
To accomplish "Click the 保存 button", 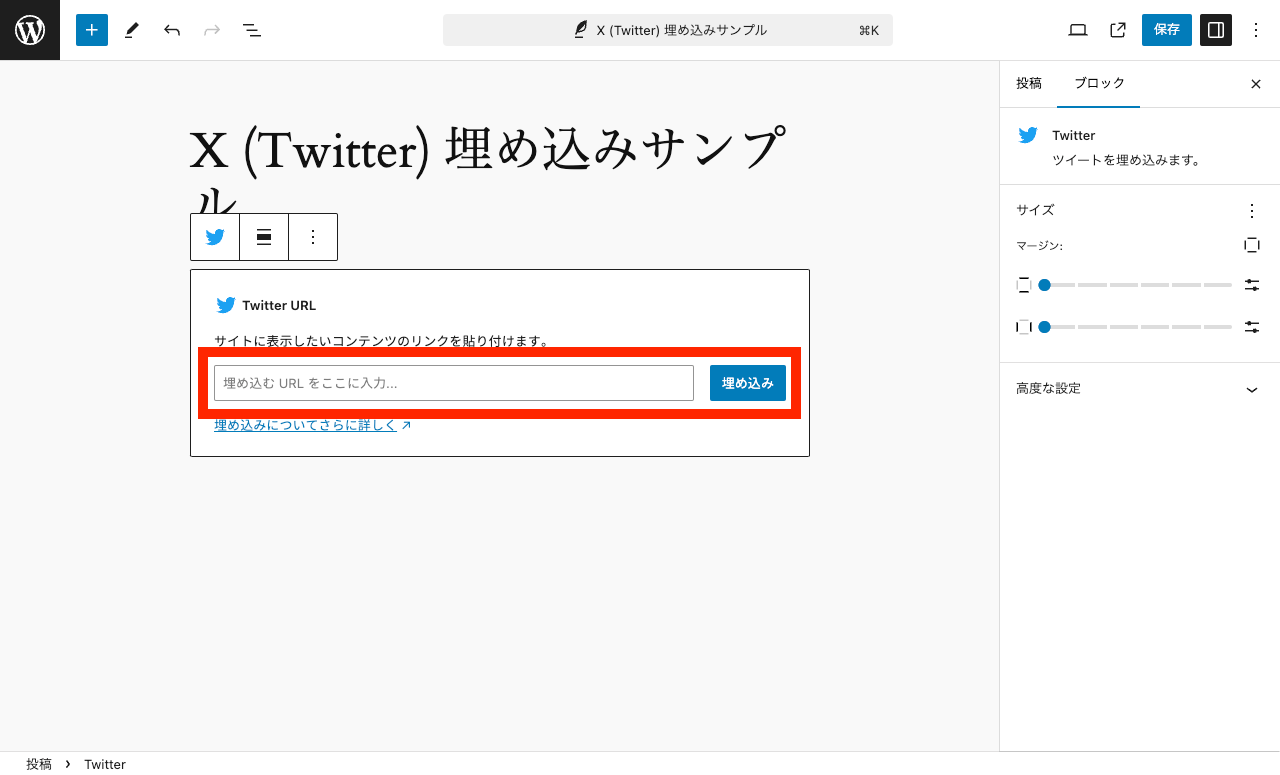I will pos(1167,30).
